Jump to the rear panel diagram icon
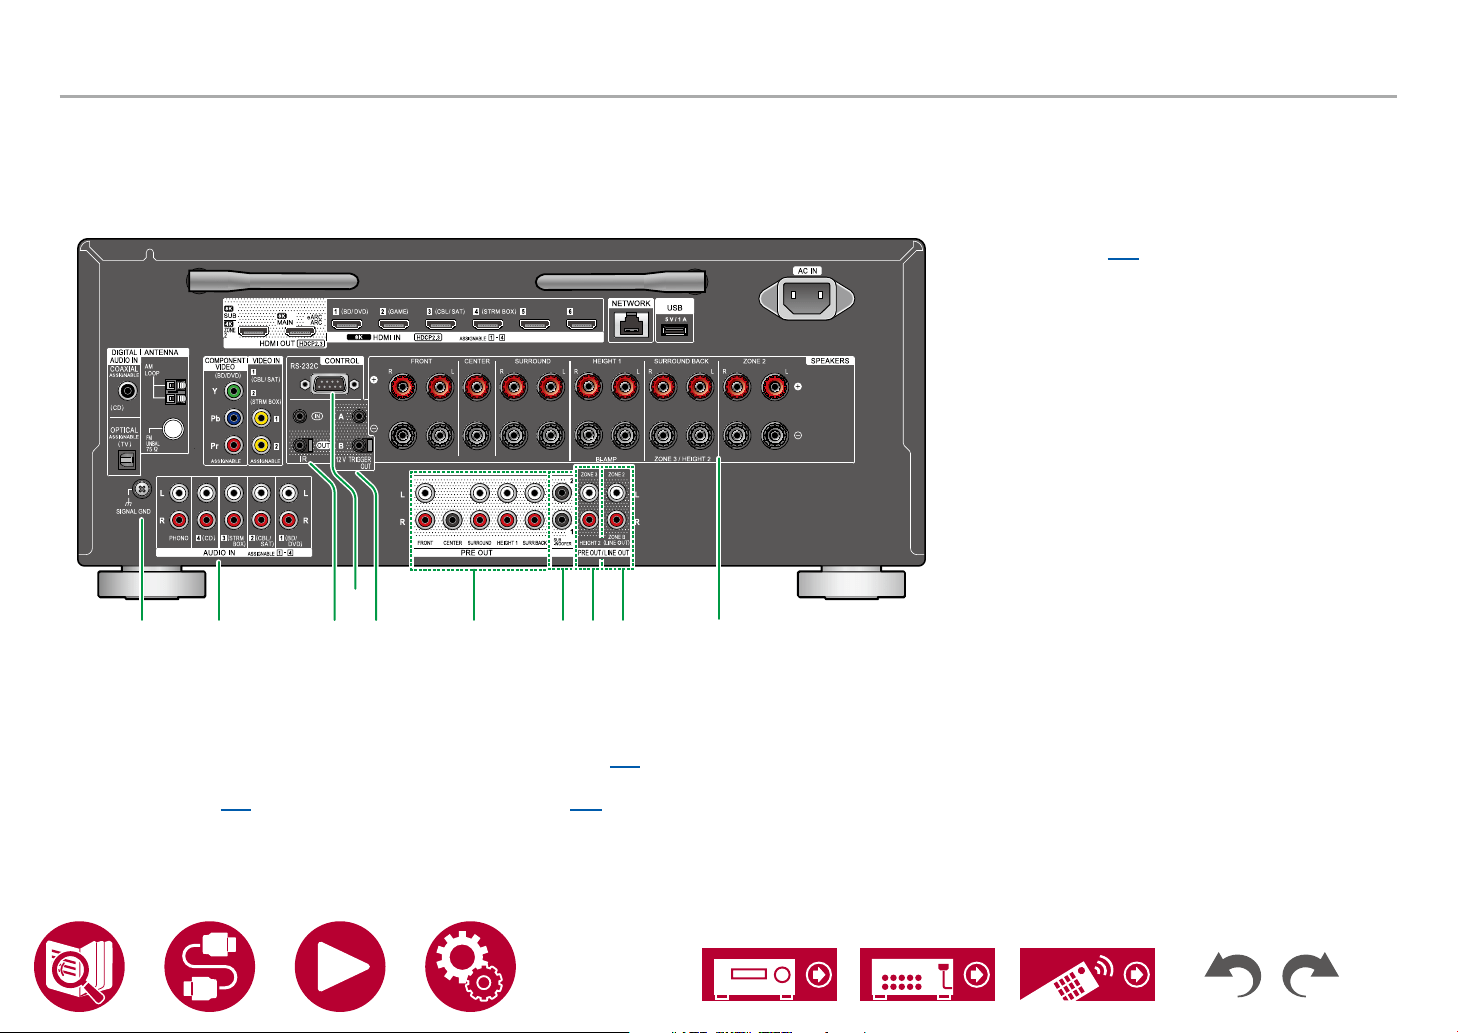This screenshot has width=1458, height=1033. pos(927,974)
